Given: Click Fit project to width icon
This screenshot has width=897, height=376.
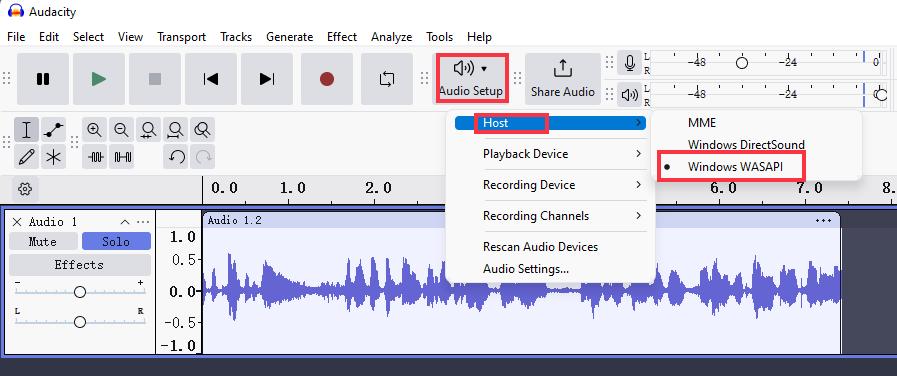Looking at the screenshot, I should (175, 130).
